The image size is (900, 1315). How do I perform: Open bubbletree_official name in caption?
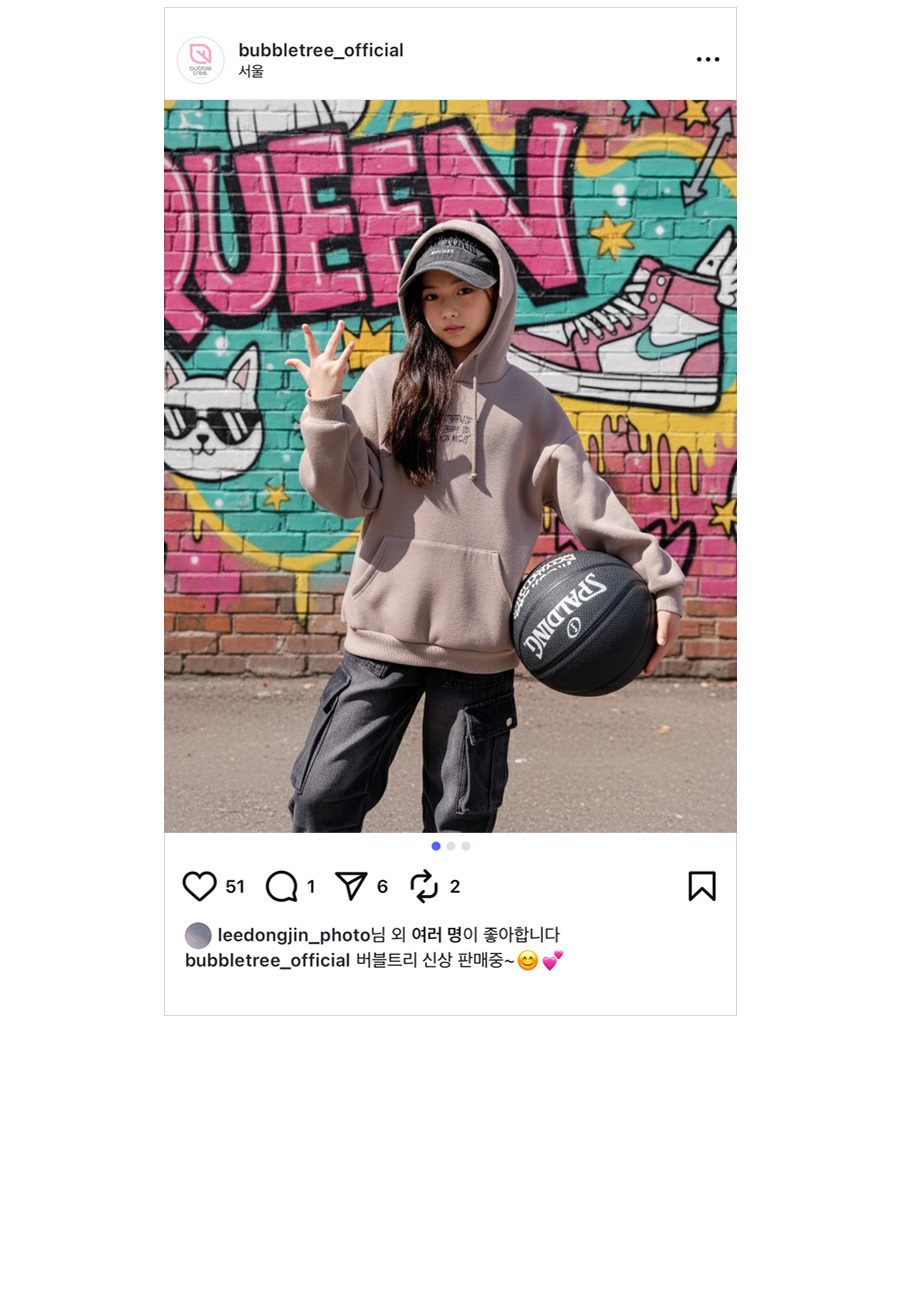click(267, 960)
